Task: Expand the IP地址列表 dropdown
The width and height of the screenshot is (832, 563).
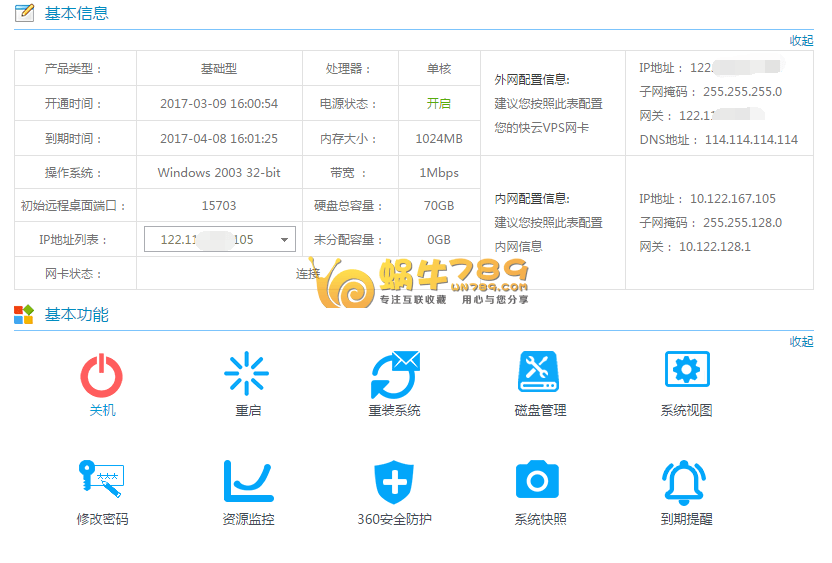Action: tap(218, 240)
